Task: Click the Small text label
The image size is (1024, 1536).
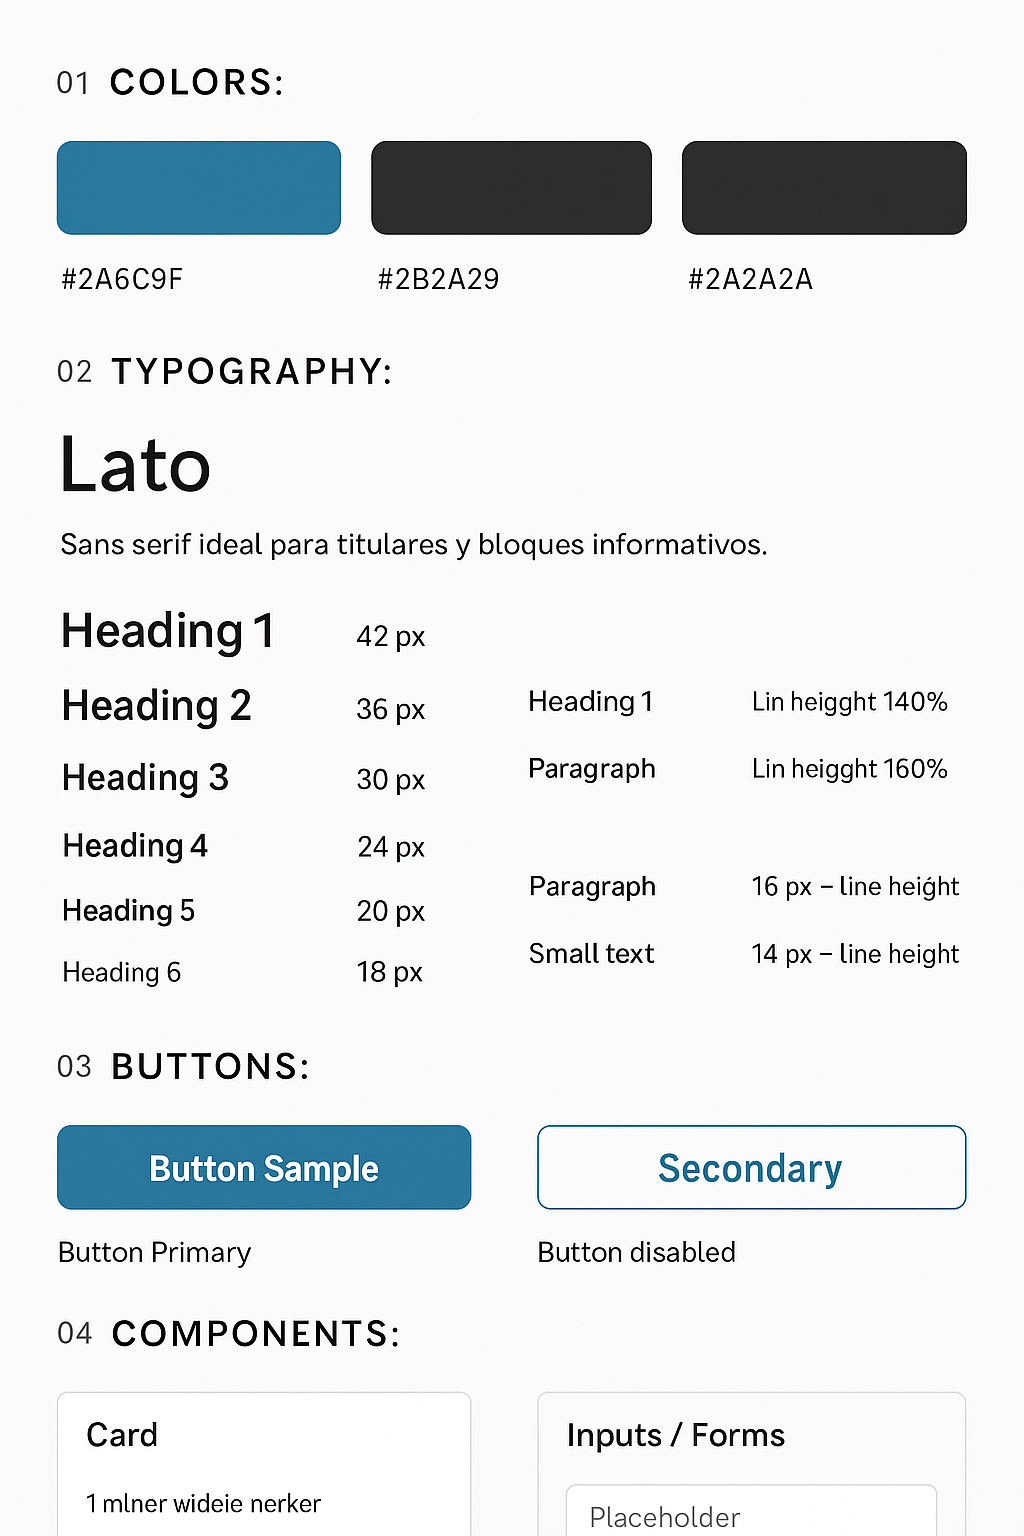Action: [591, 954]
